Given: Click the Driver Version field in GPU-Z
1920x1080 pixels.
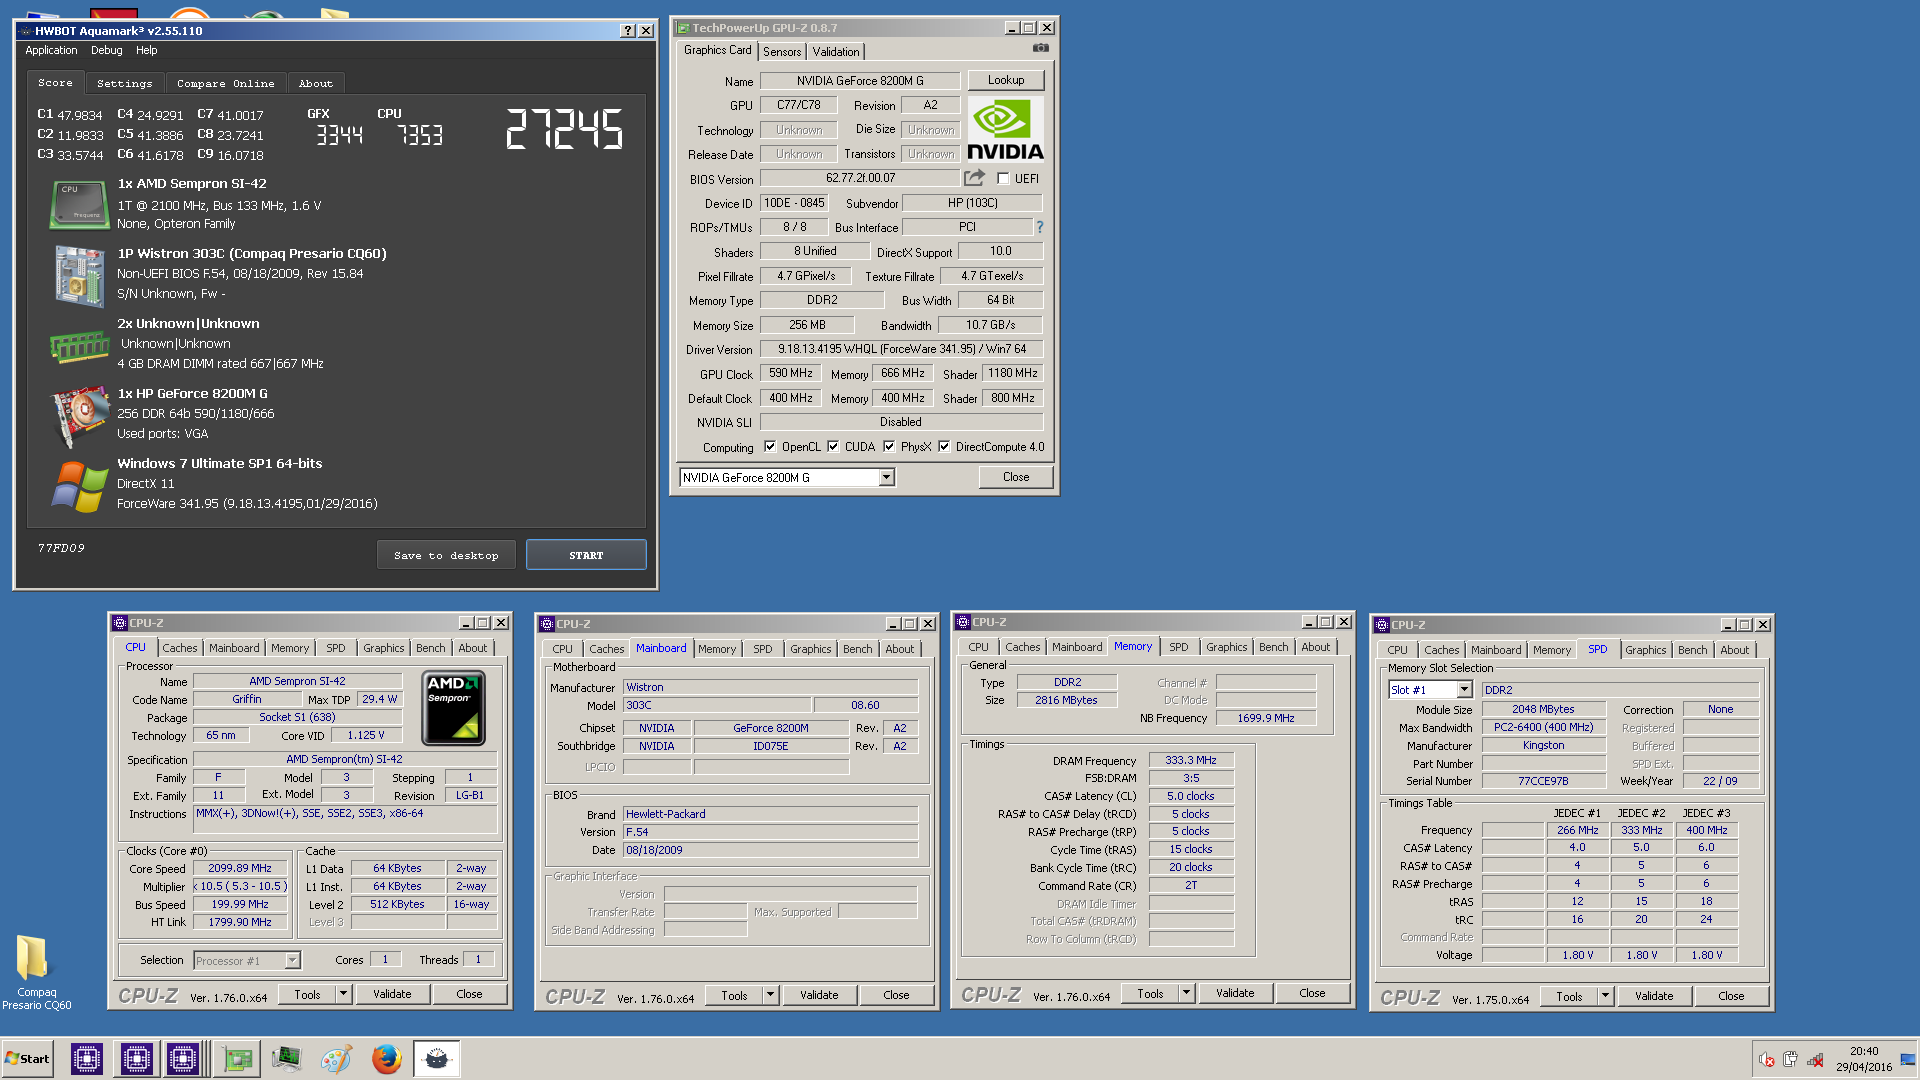Looking at the screenshot, I should tap(901, 349).
